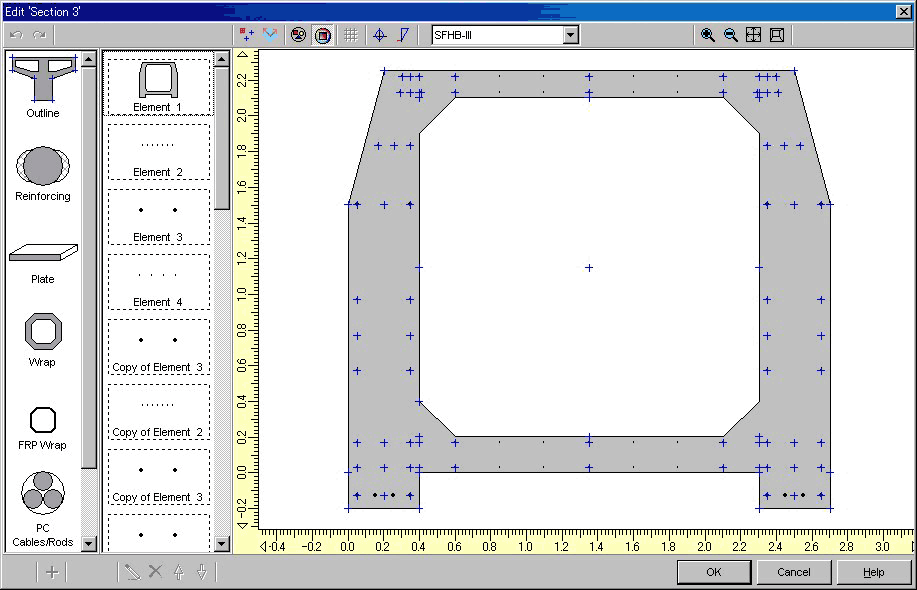Image resolution: width=917 pixels, height=590 pixels.
Task: Open the SFHB-III dropdown list
Action: [570, 35]
